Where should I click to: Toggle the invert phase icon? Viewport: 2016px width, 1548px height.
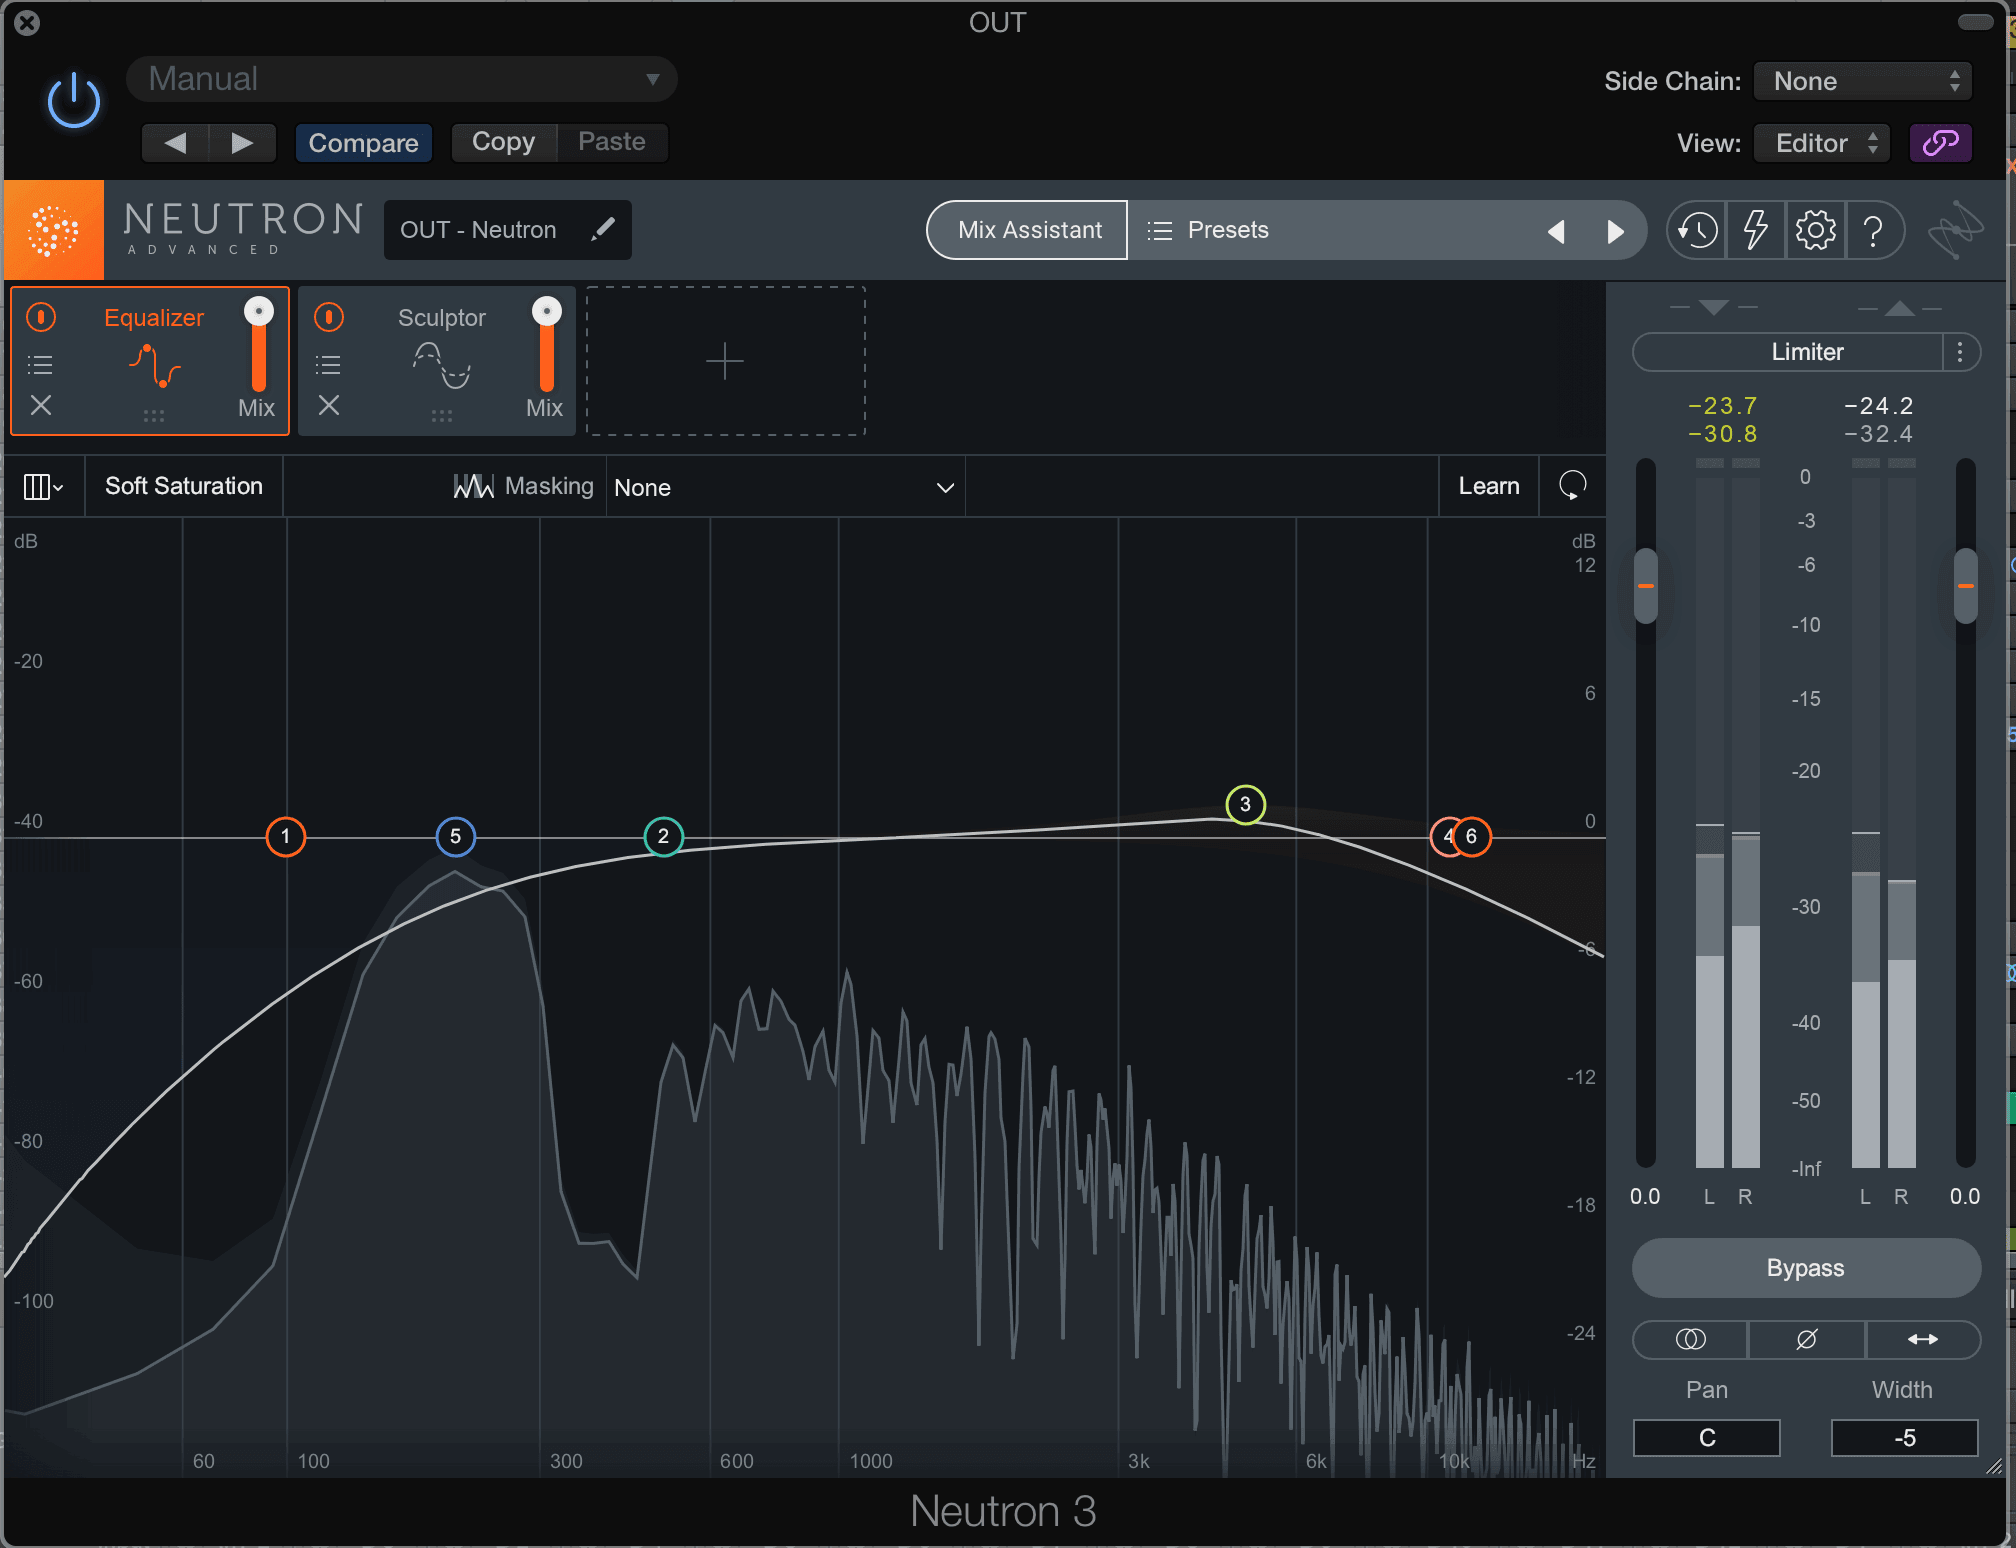point(1806,1339)
